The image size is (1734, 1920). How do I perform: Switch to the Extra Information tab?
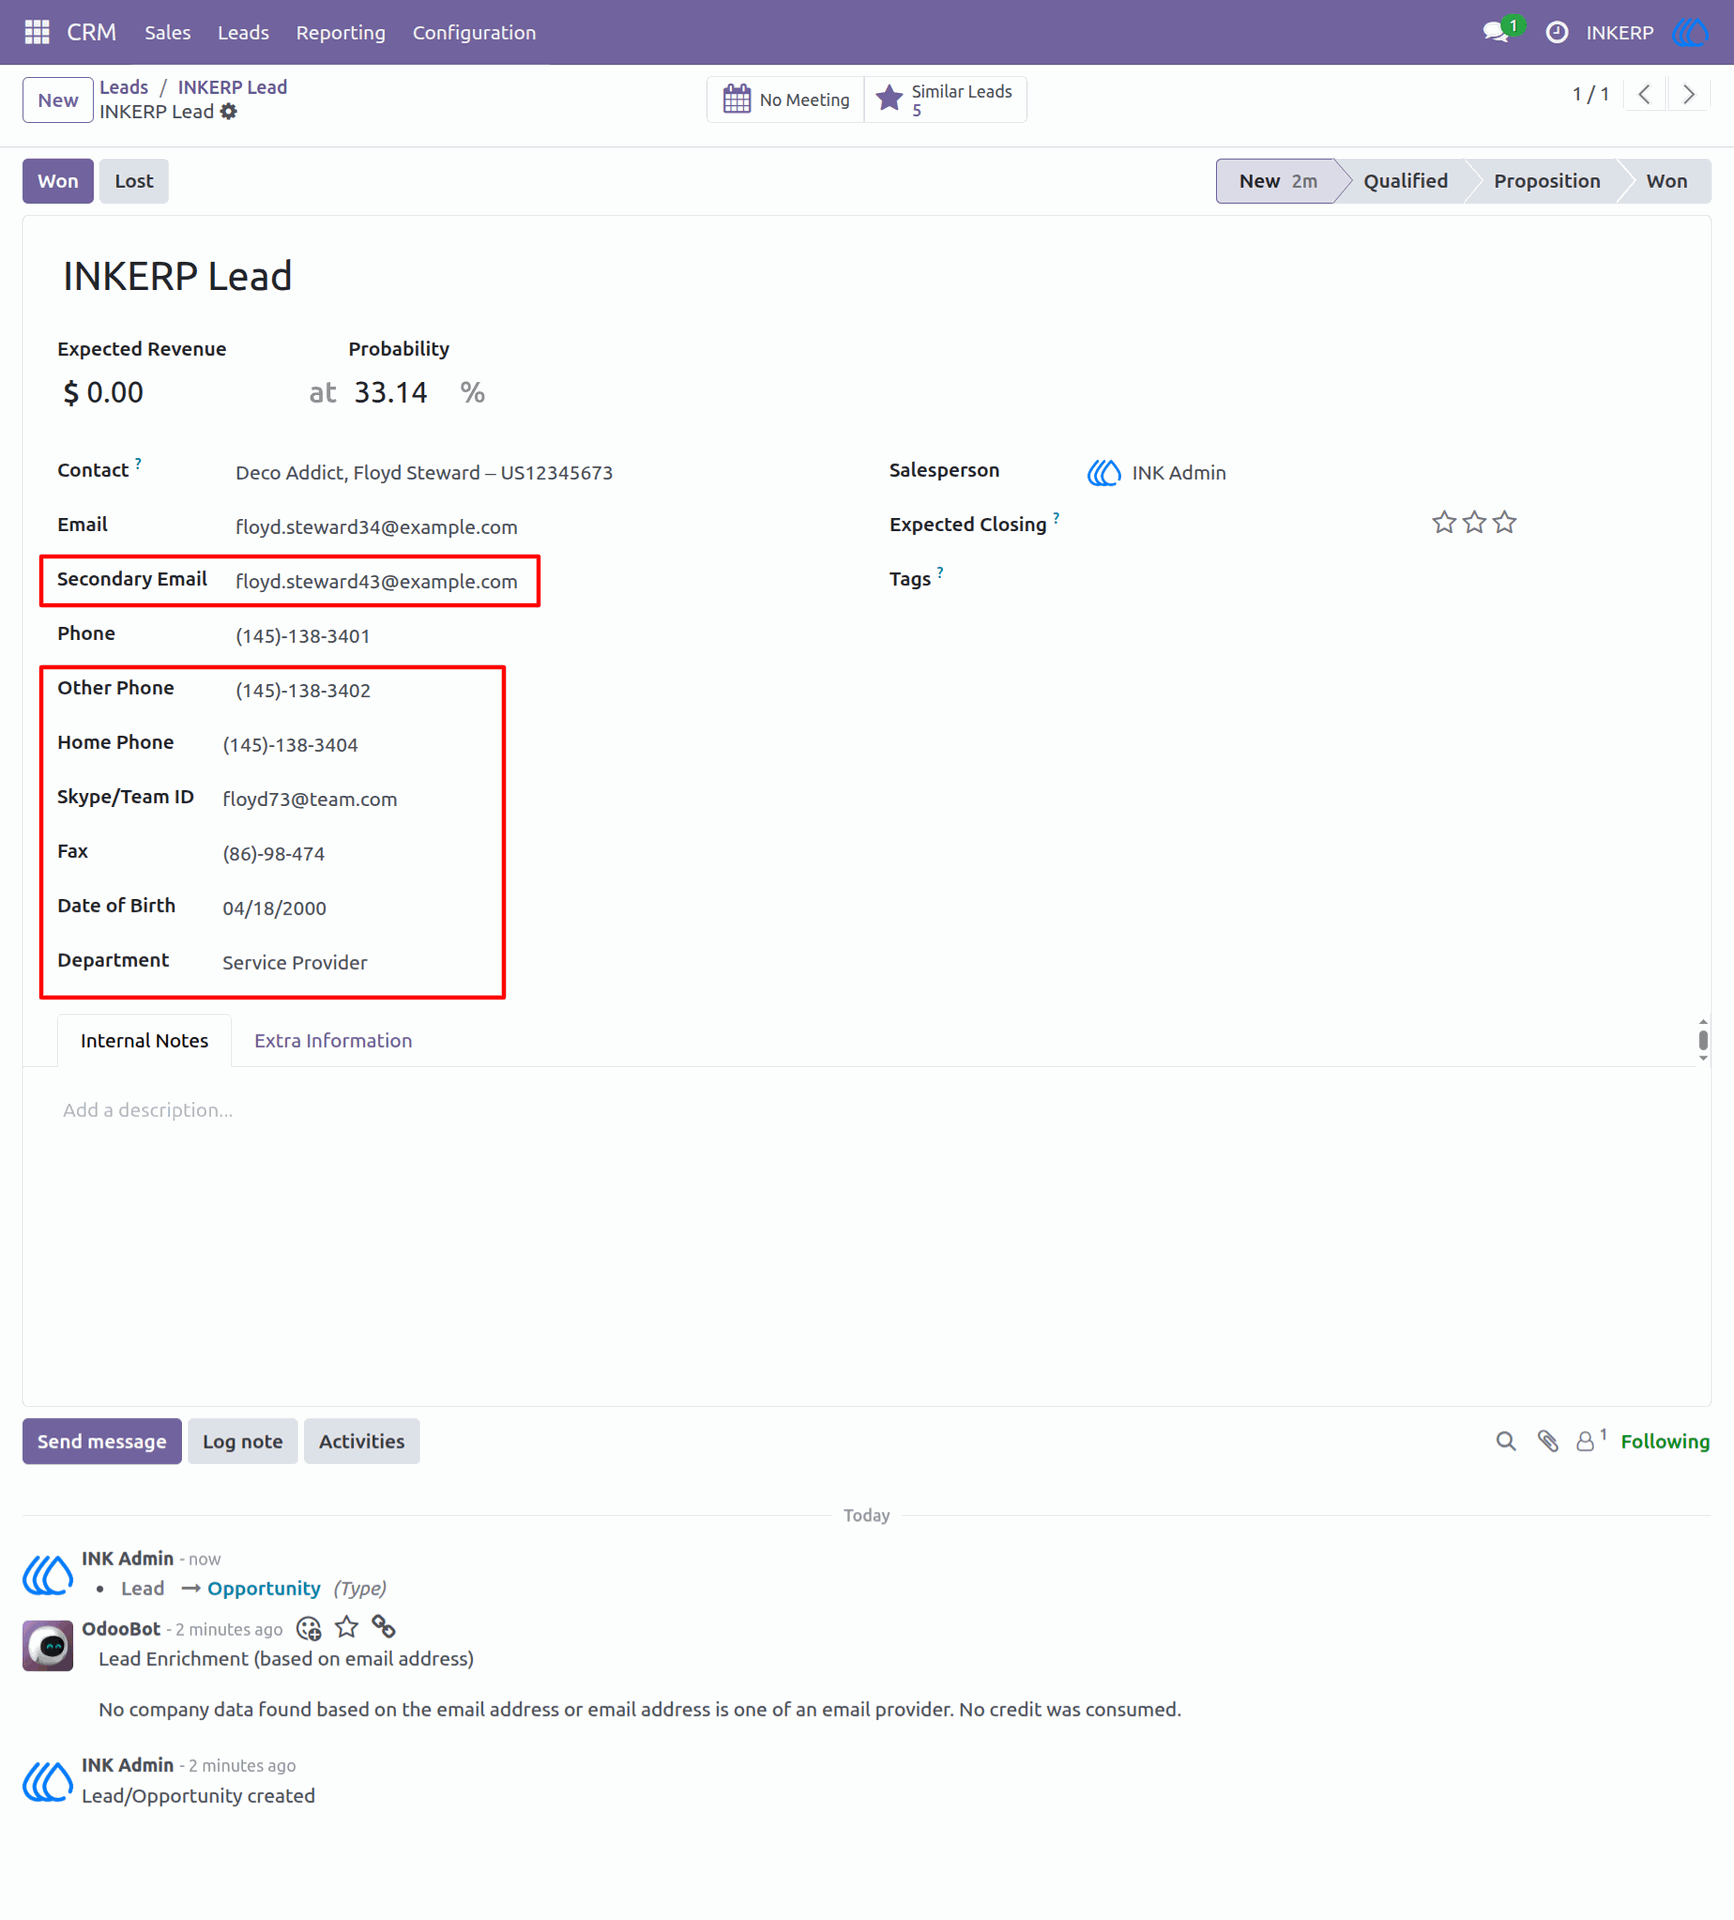(x=333, y=1040)
